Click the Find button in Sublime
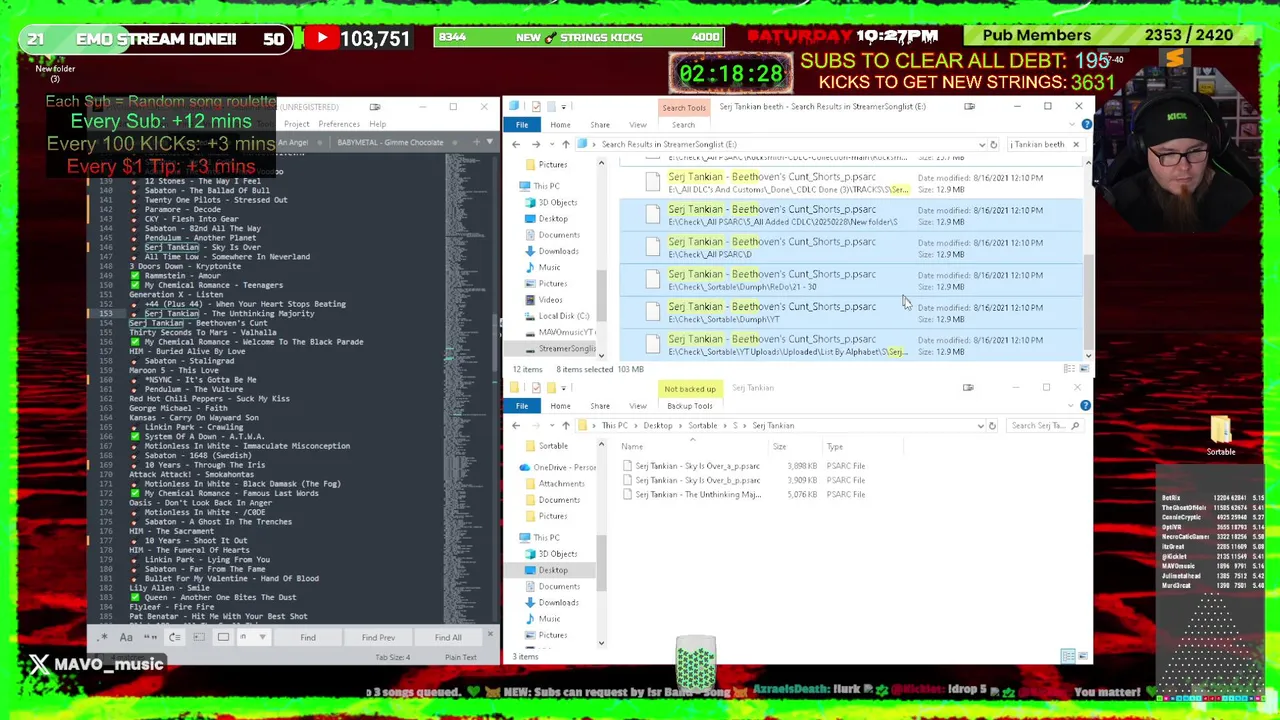1280x720 pixels. pos(308,637)
